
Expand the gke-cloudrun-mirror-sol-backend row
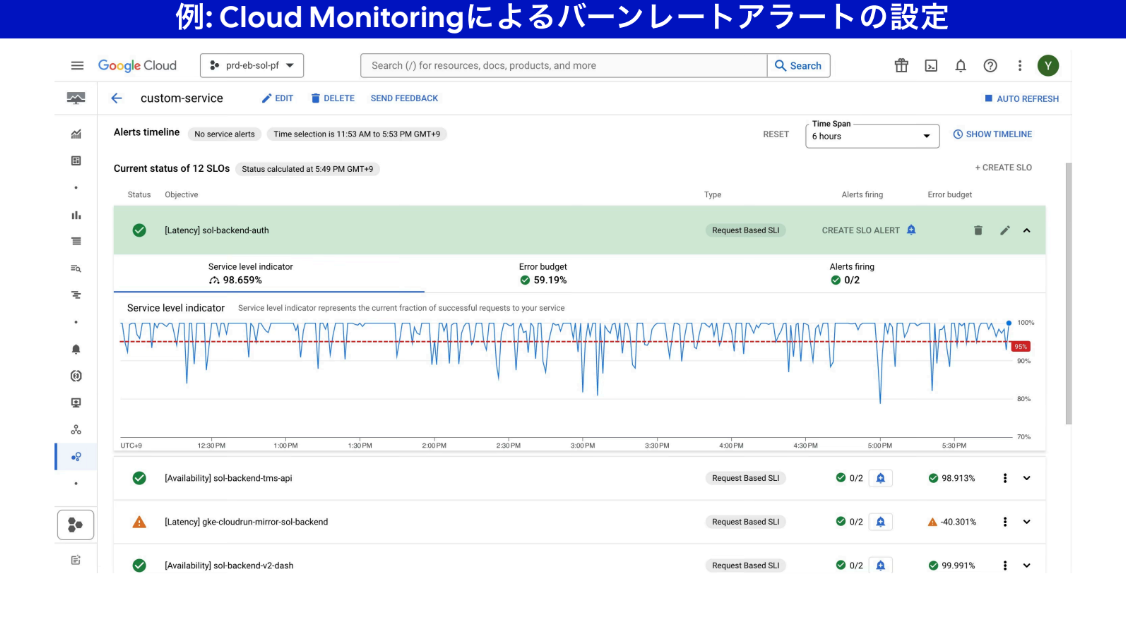1027,522
